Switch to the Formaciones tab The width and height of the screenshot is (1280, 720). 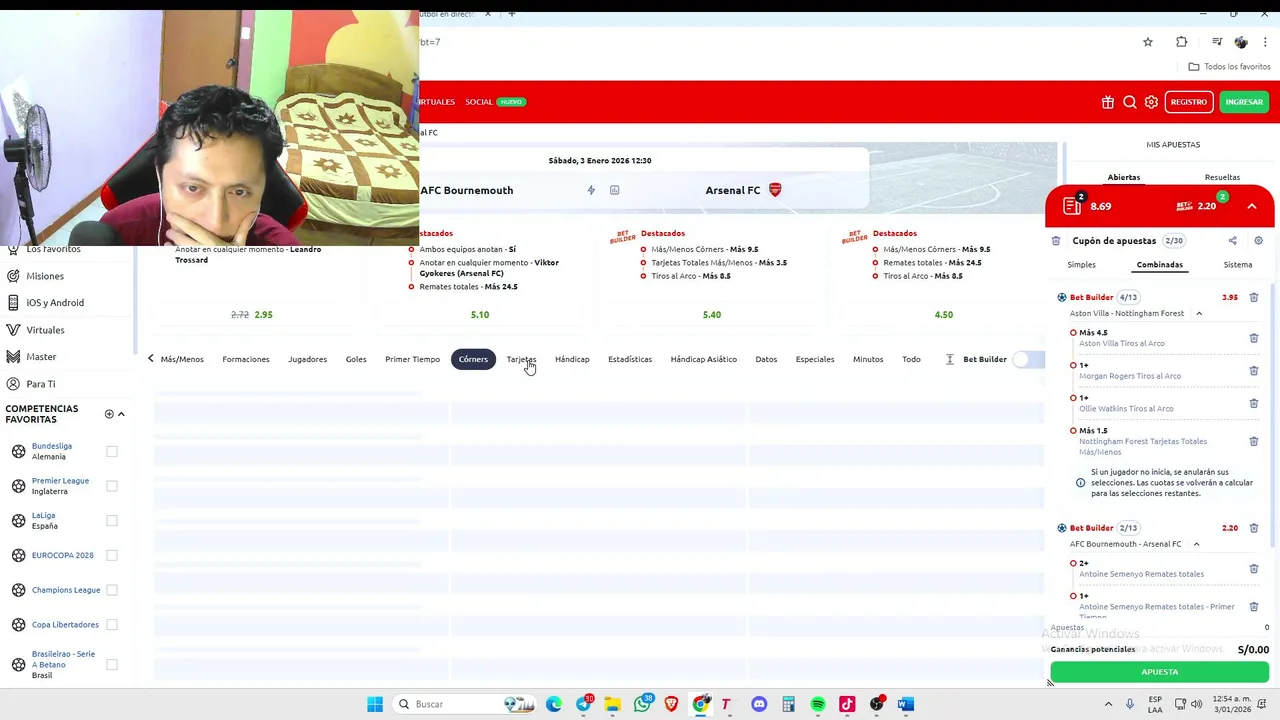tap(246, 359)
